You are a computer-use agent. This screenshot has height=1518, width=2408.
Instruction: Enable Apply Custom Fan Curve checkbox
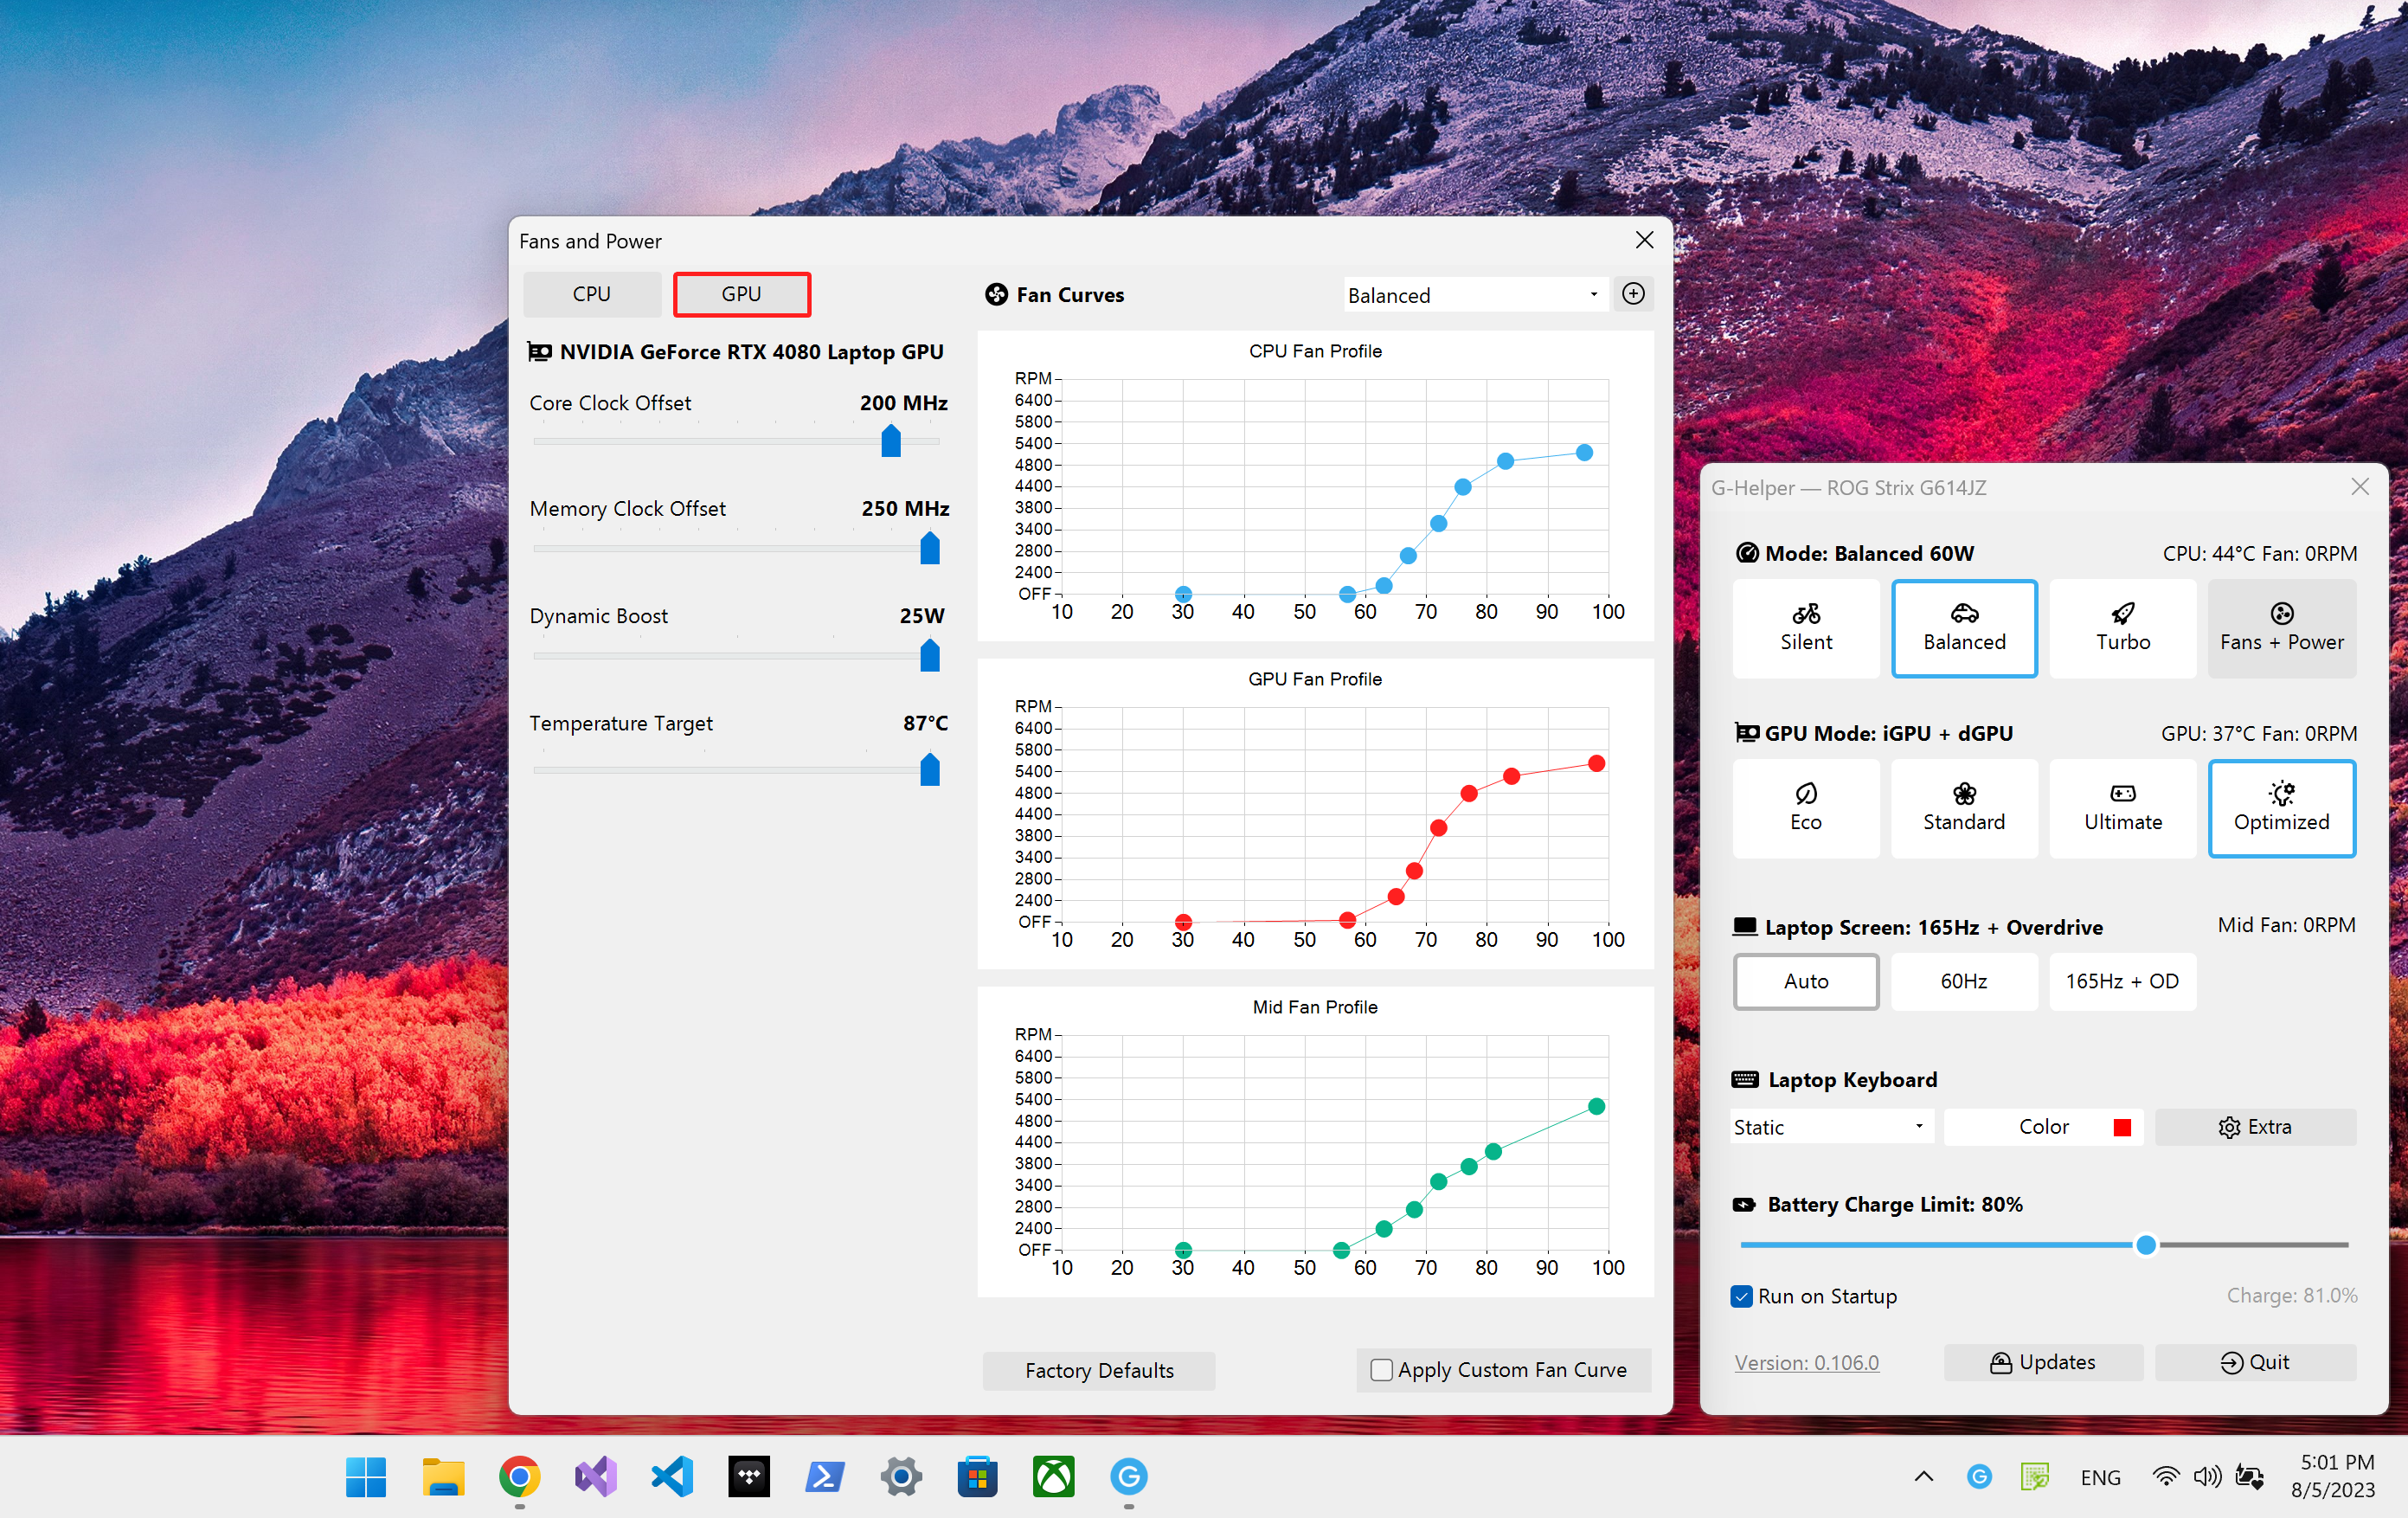click(x=1381, y=1370)
